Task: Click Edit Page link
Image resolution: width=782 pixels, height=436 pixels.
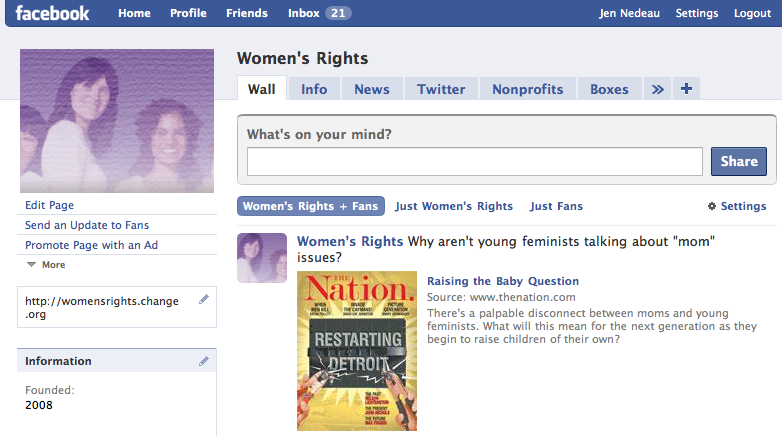Action: click(49, 205)
